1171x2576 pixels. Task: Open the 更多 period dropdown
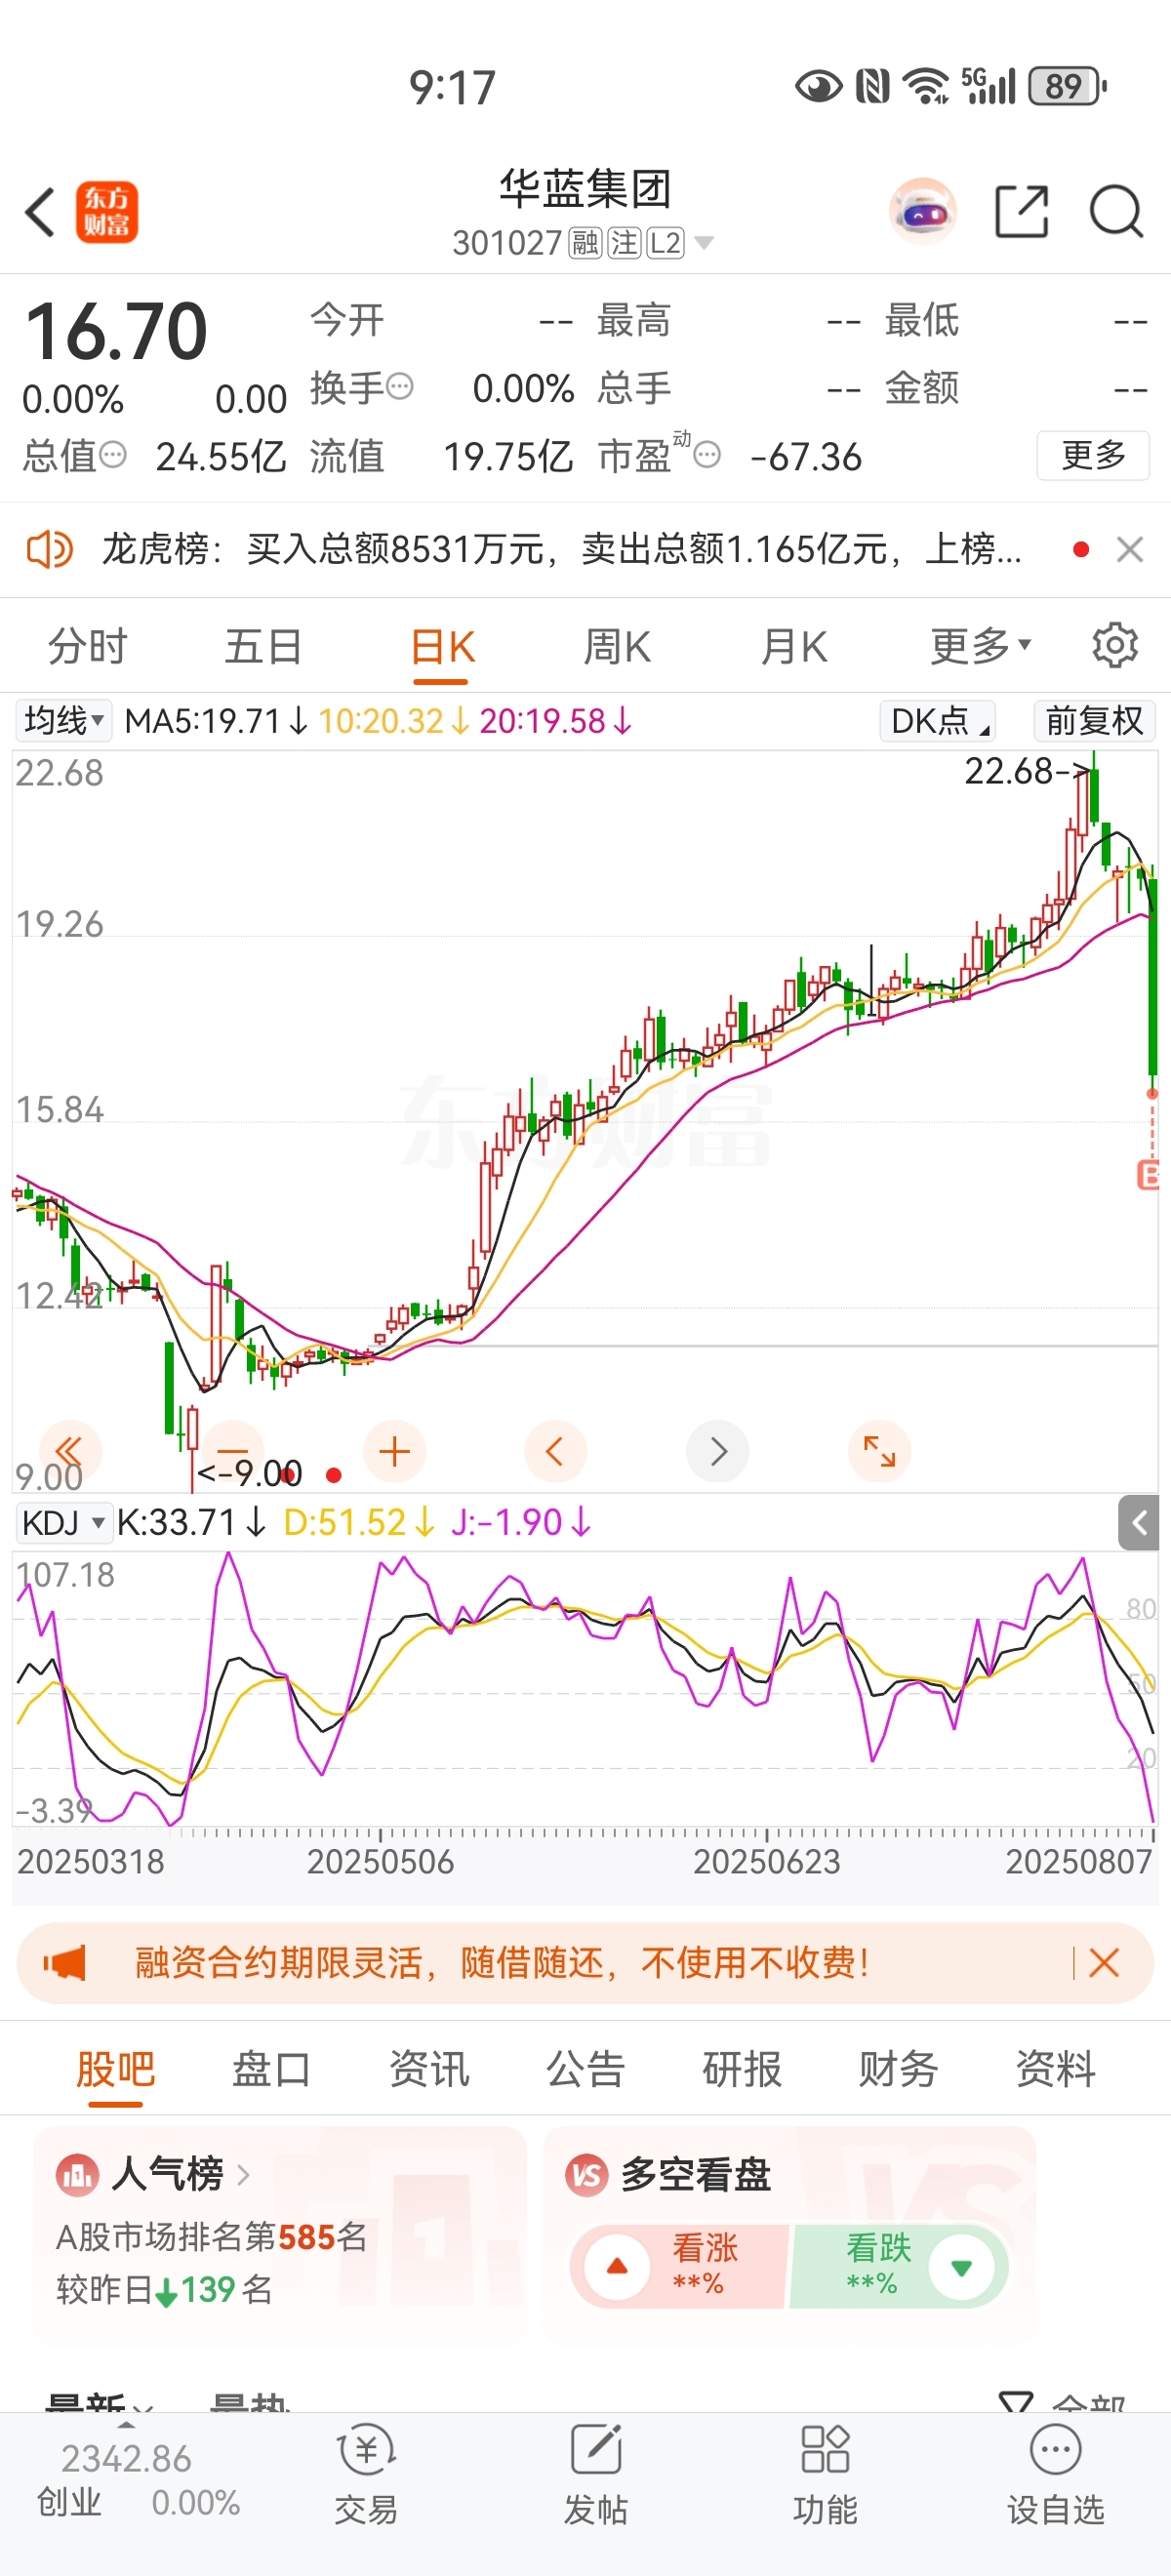(x=980, y=646)
